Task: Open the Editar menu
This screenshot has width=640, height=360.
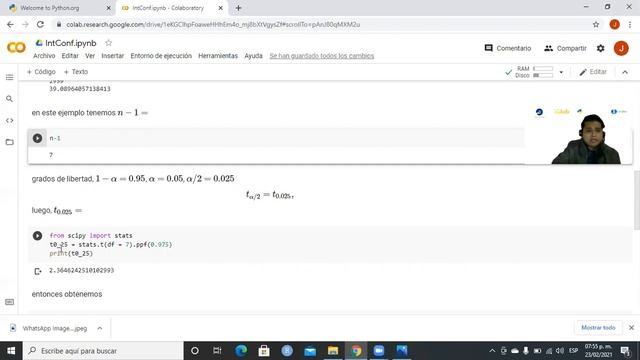Action: tap(70, 56)
